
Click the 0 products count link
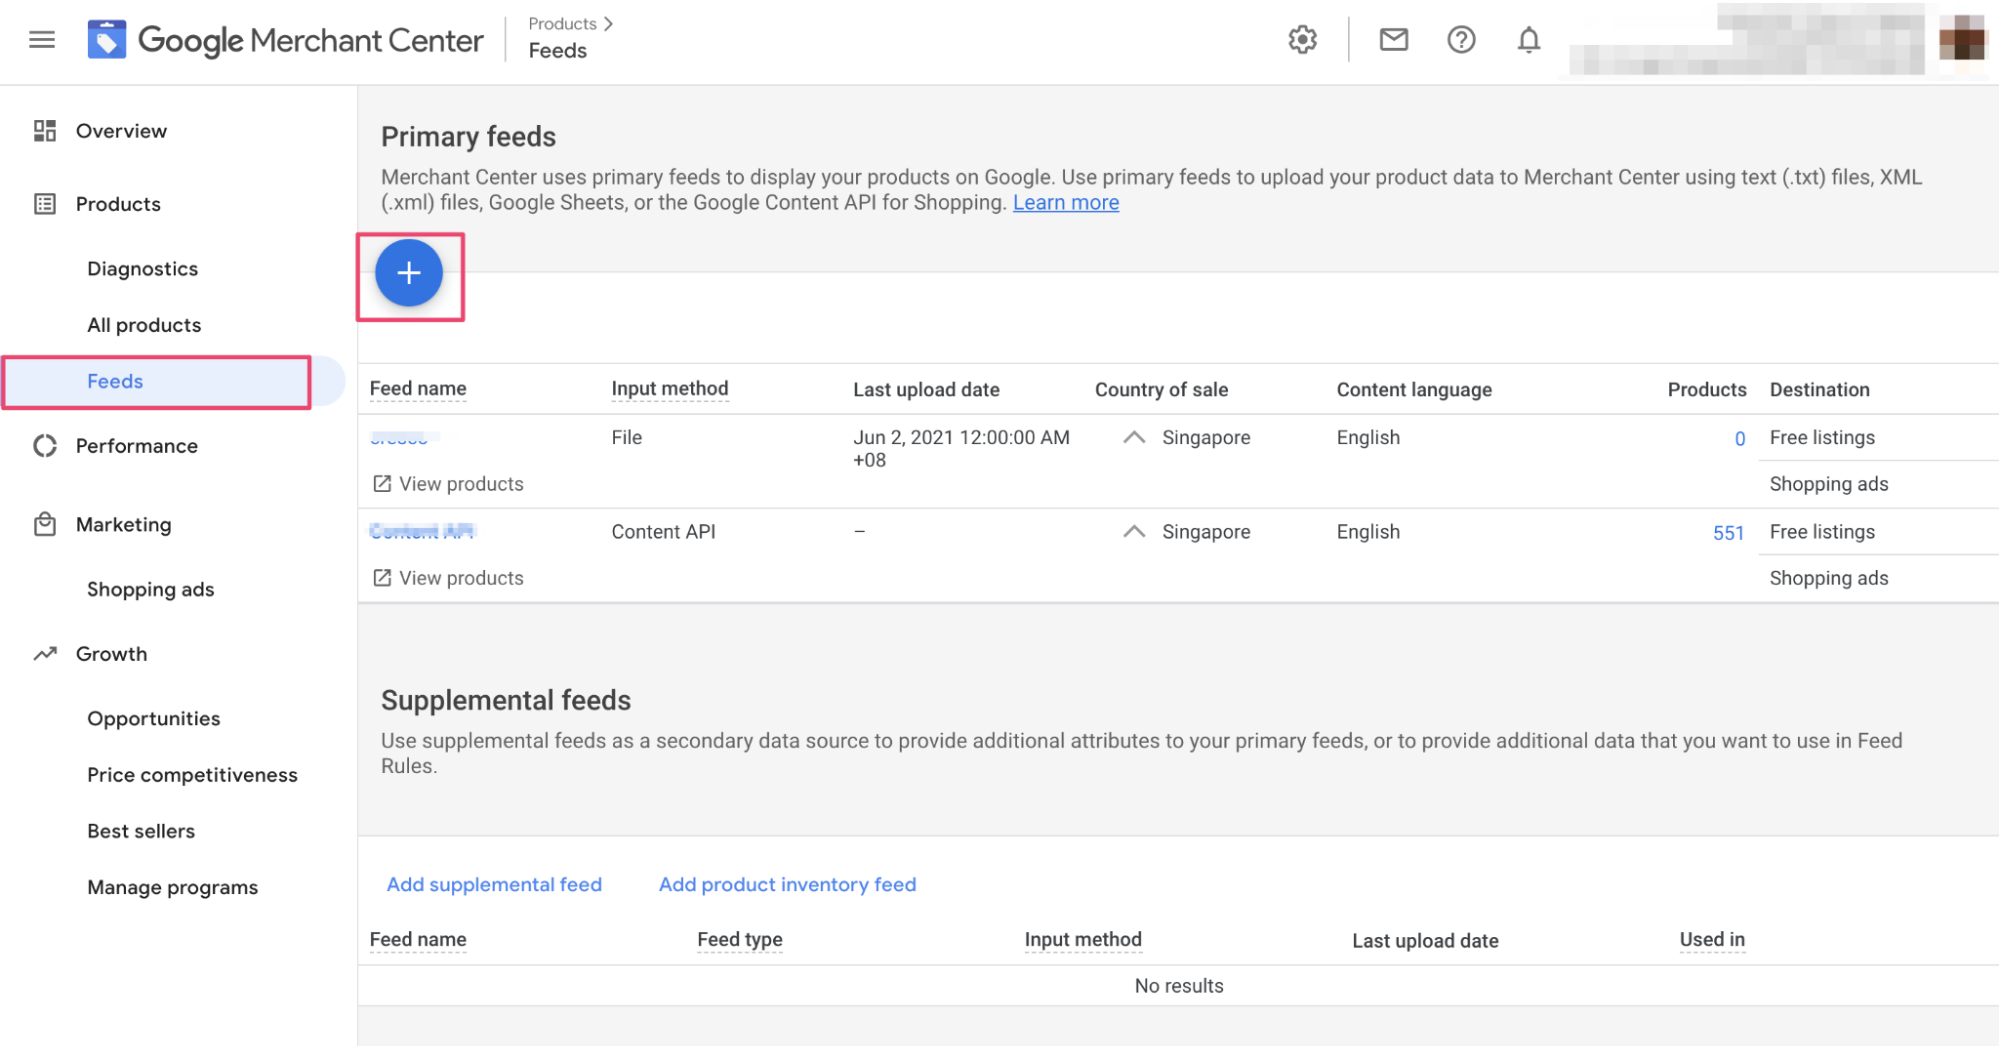[1739, 439]
